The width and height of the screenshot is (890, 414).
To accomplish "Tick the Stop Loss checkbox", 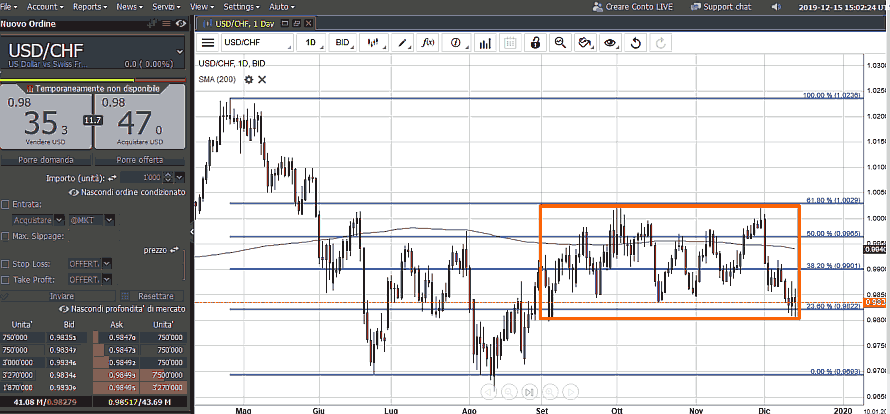I will point(6,264).
